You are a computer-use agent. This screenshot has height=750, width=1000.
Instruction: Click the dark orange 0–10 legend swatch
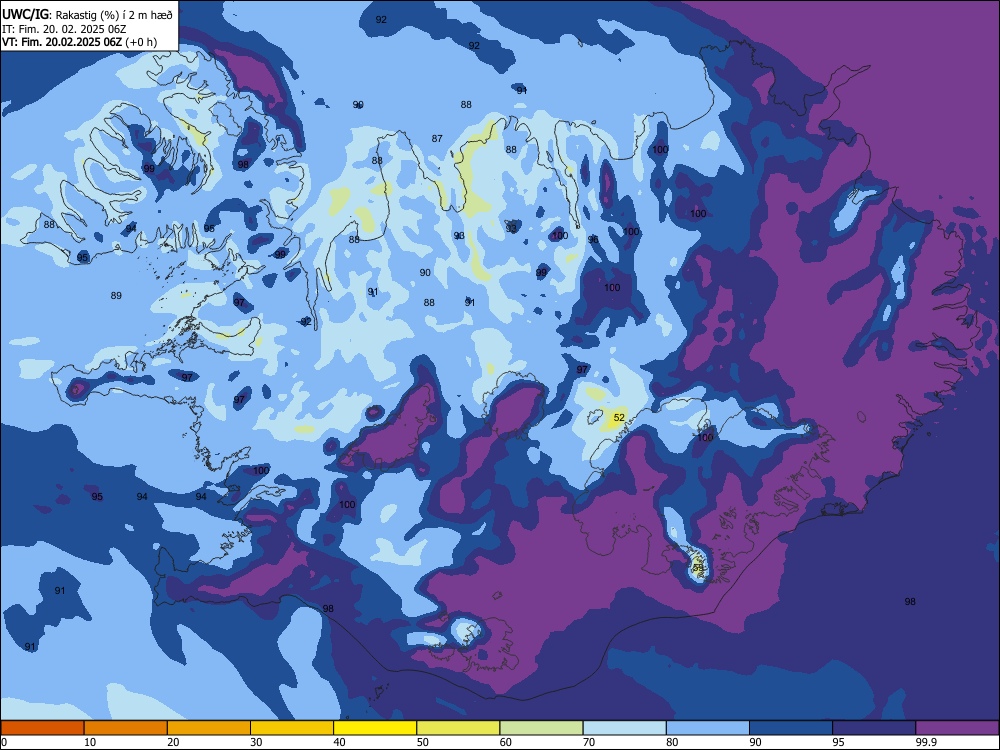click(x=42, y=728)
